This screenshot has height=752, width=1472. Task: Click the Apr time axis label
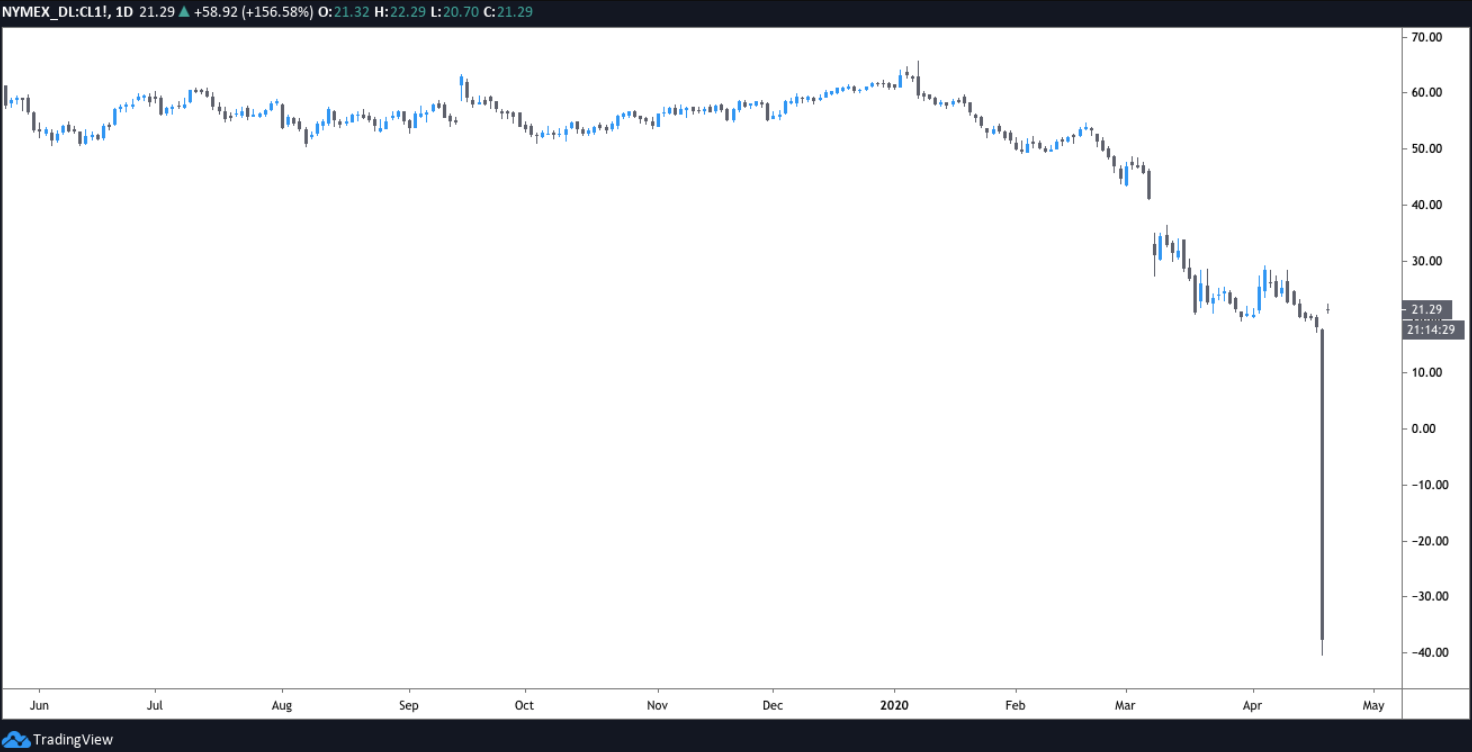(1252, 705)
